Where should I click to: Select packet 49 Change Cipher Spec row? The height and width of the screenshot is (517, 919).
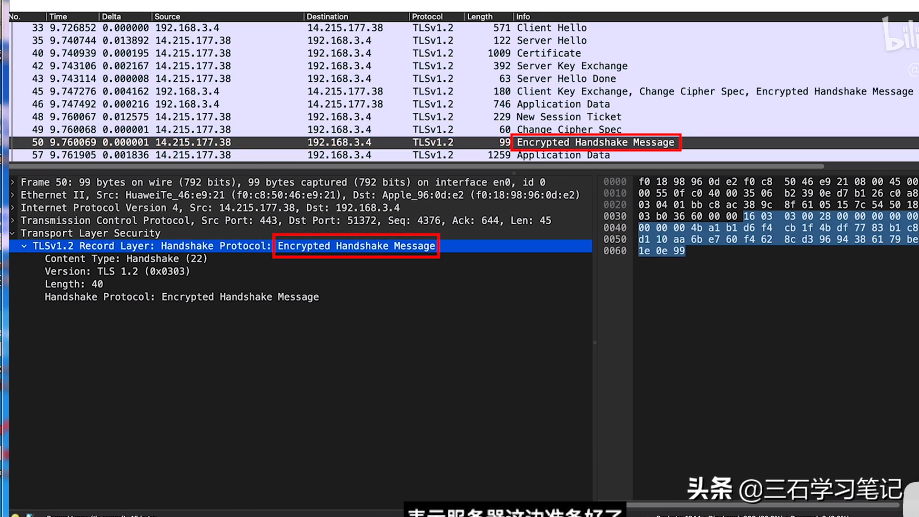click(x=464, y=130)
